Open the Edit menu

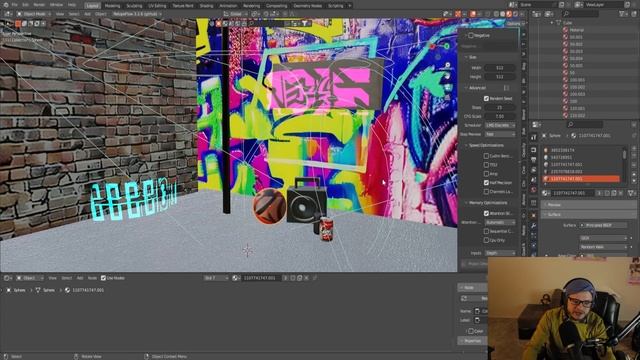[x=25, y=5]
